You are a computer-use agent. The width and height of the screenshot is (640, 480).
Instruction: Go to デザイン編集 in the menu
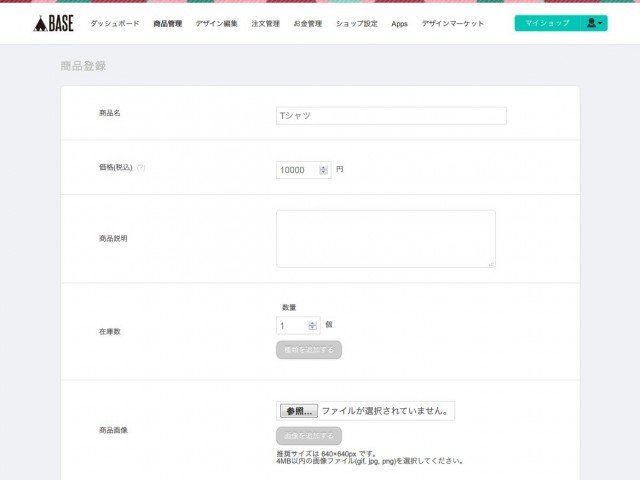pos(217,24)
